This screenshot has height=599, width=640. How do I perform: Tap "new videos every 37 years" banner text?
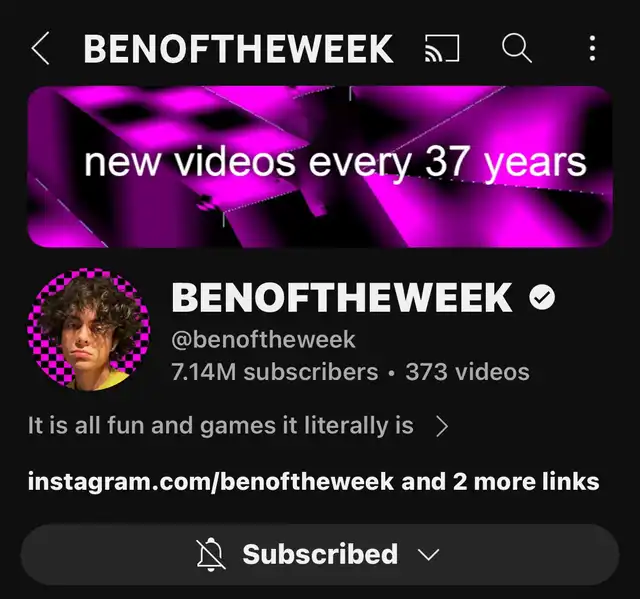[335, 163]
